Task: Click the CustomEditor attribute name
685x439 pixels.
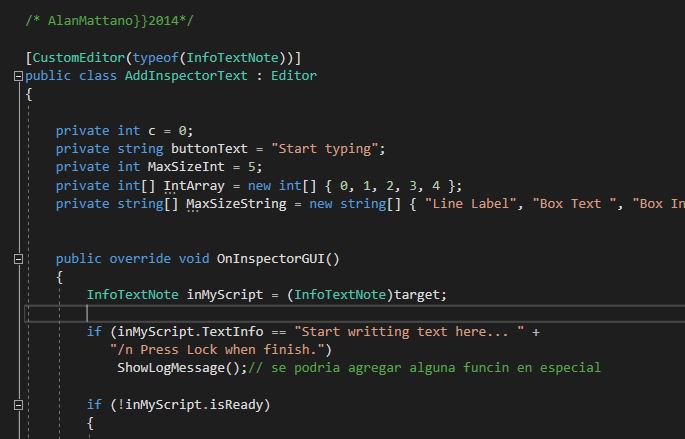Action: [x=79, y=58]
